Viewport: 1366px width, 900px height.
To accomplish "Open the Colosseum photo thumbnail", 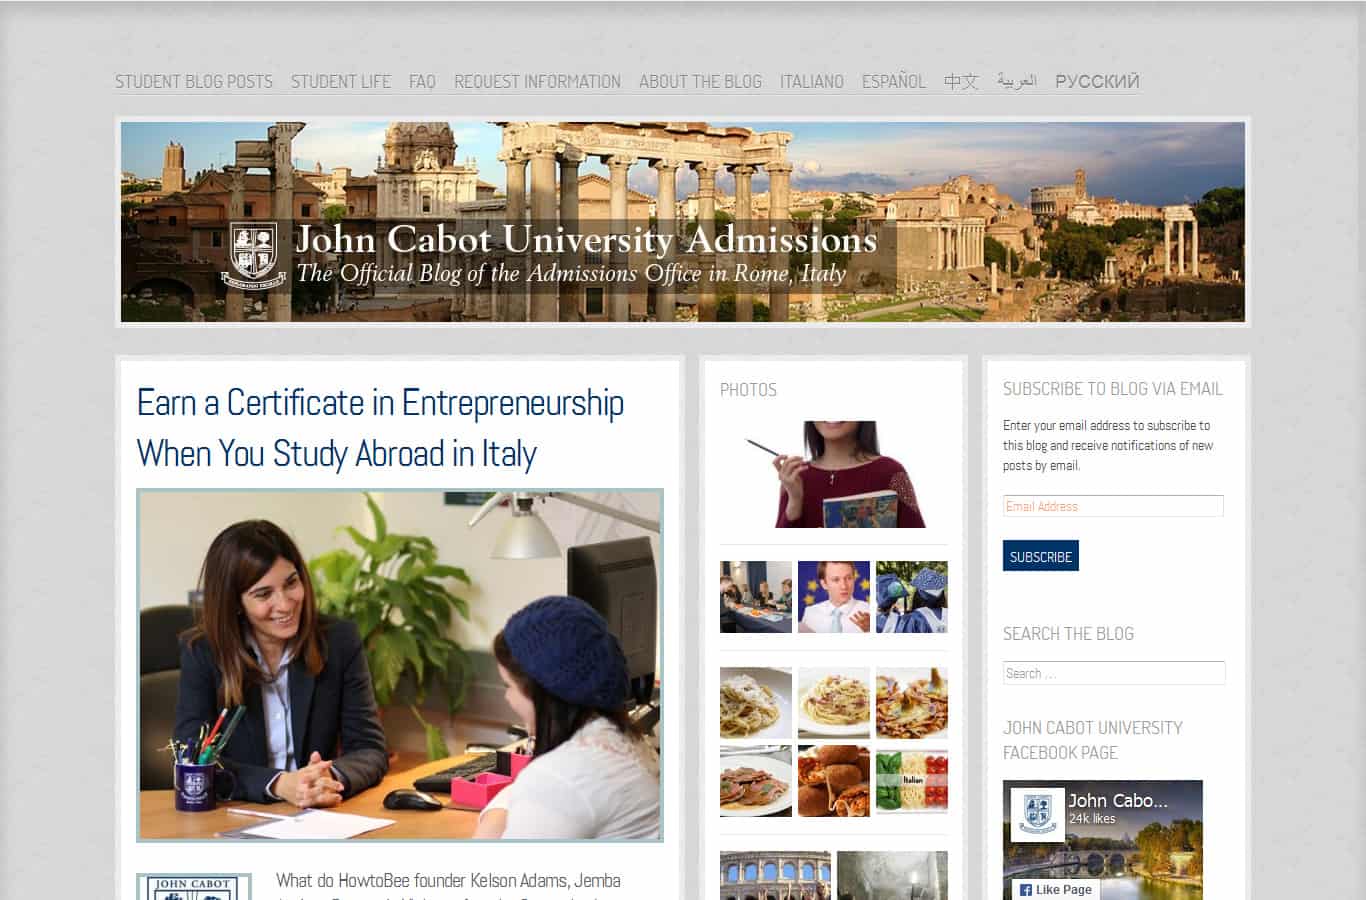I will coord(775,876).
